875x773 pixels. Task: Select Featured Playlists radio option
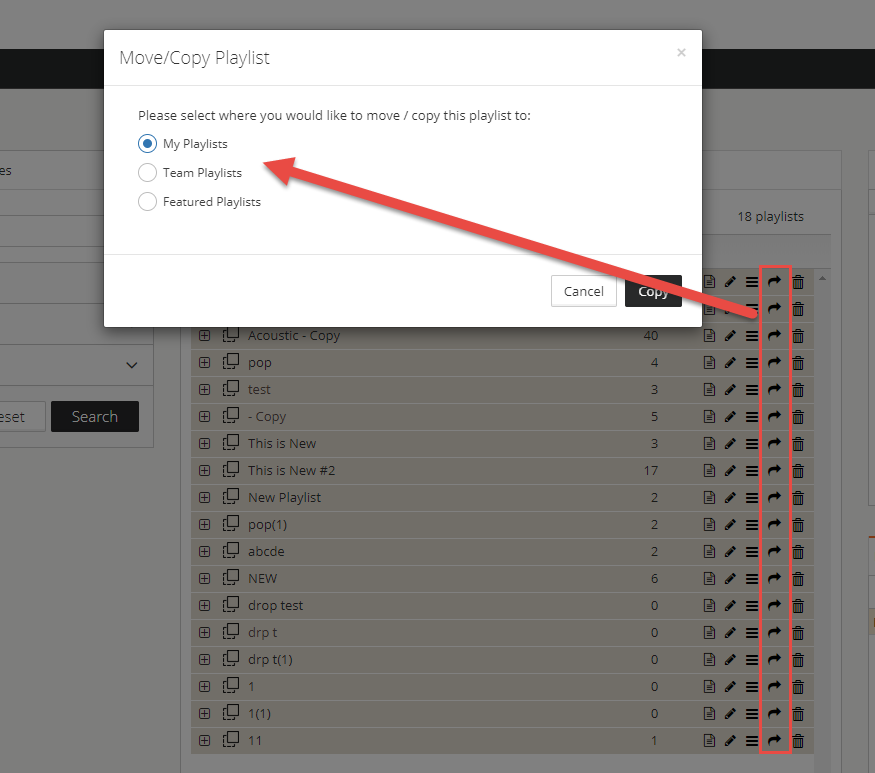tap(147, 201)
